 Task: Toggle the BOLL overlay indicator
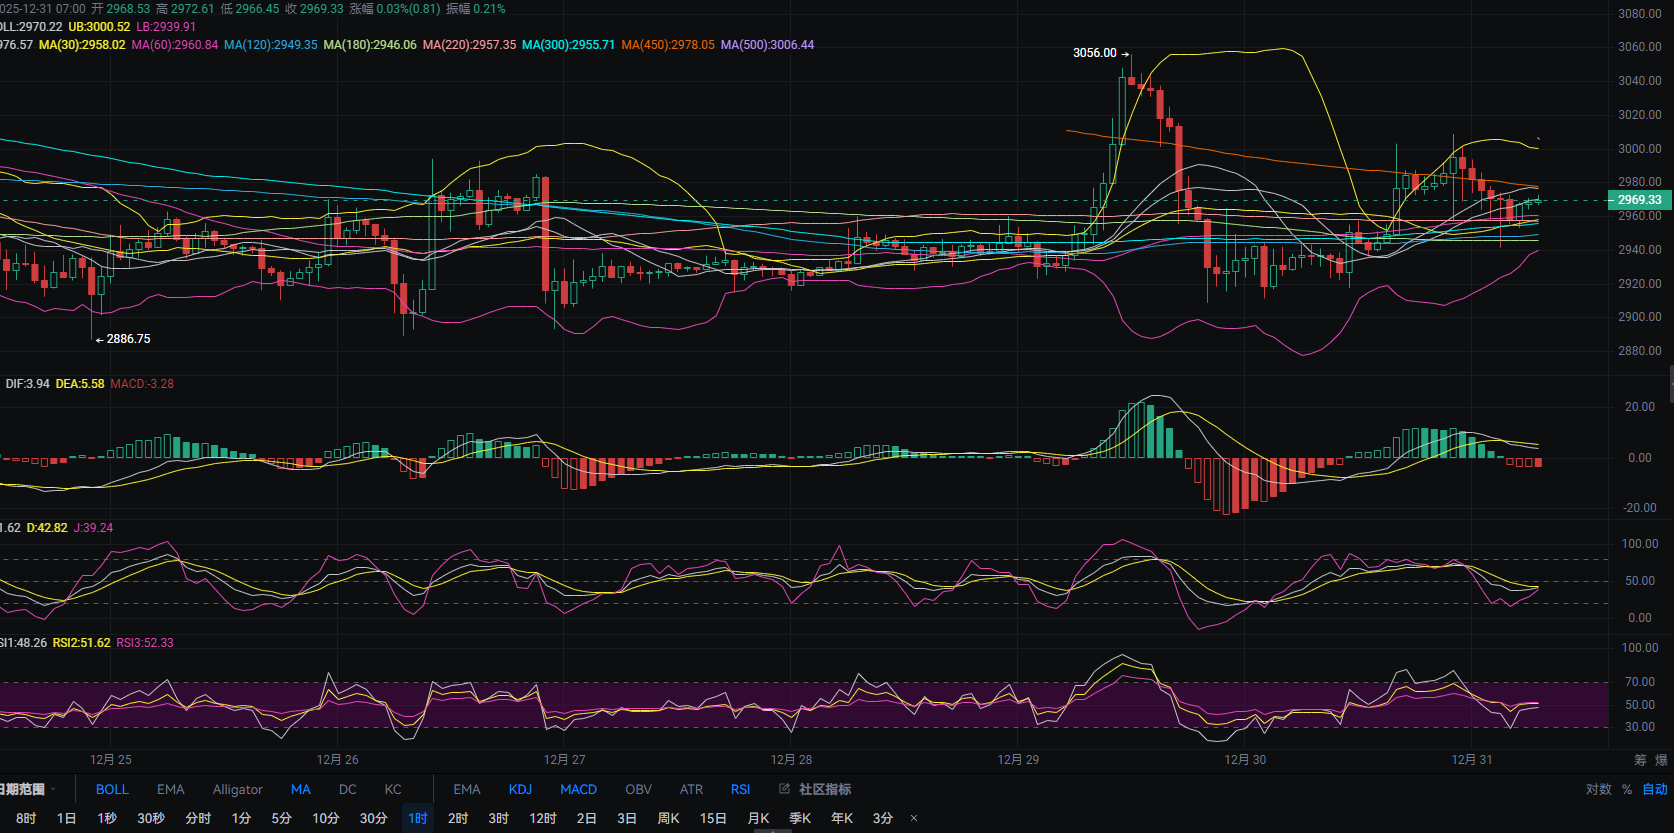(112, 789)
